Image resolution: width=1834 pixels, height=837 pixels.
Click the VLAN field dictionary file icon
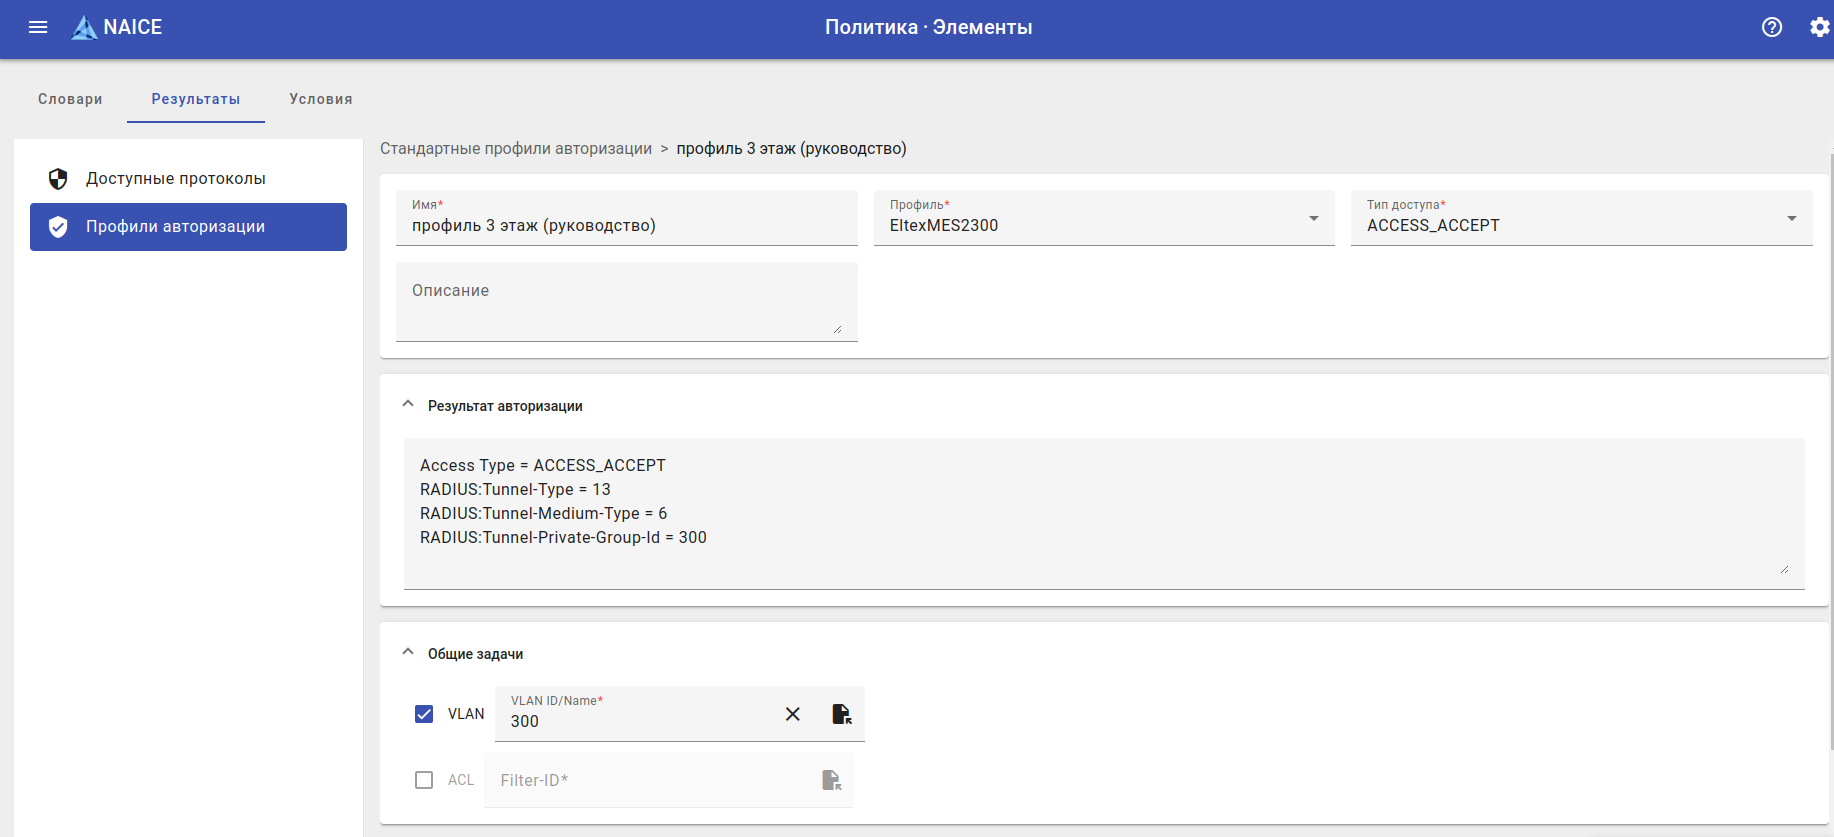pos(842,714)
